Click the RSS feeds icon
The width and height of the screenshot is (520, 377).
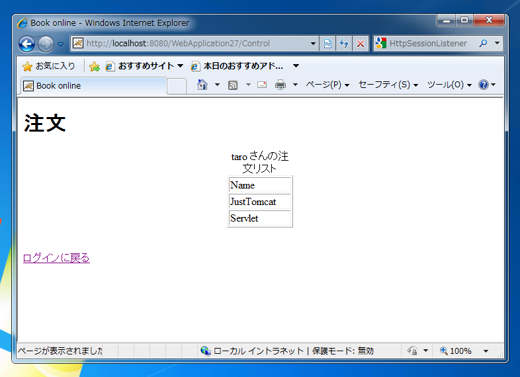tap(233, 85)
